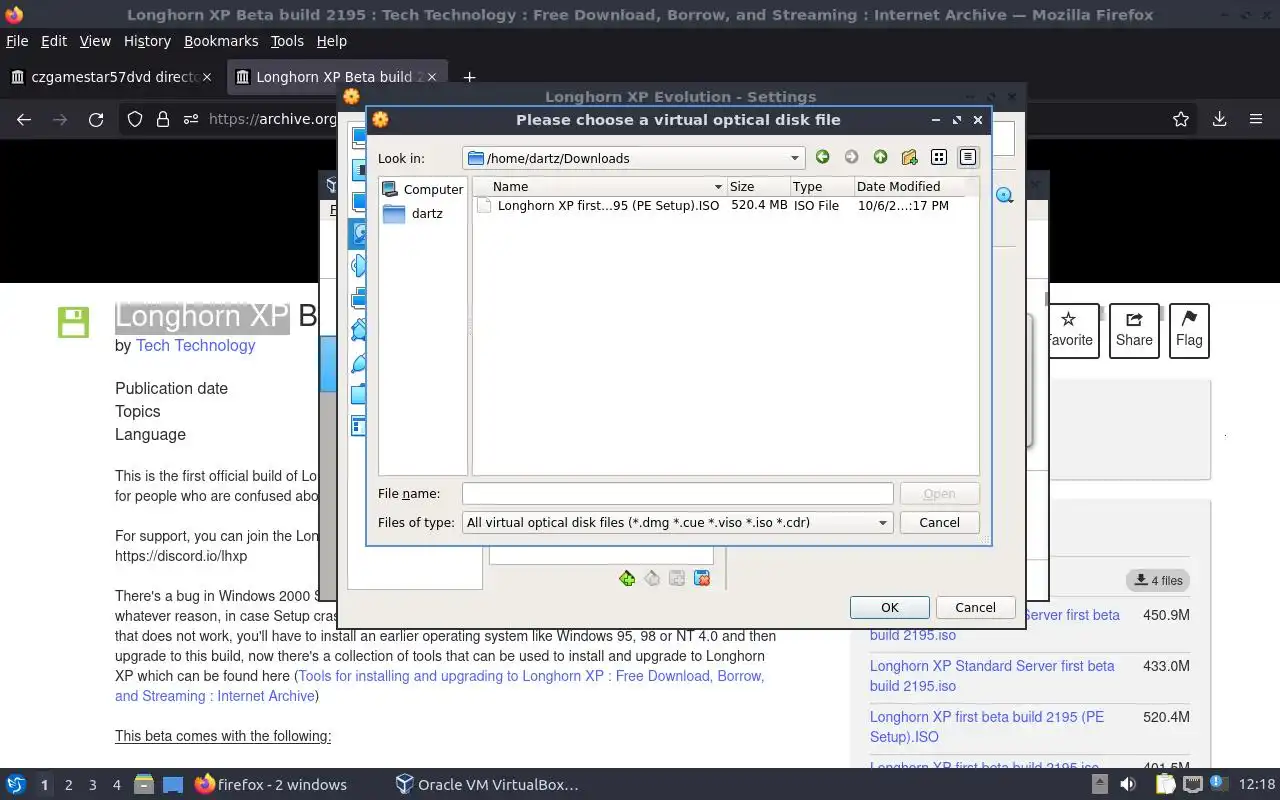The height and width of the screenshot is (800, 1280).
Task: Sort files by Type column
Action: [x=821, y=186]
